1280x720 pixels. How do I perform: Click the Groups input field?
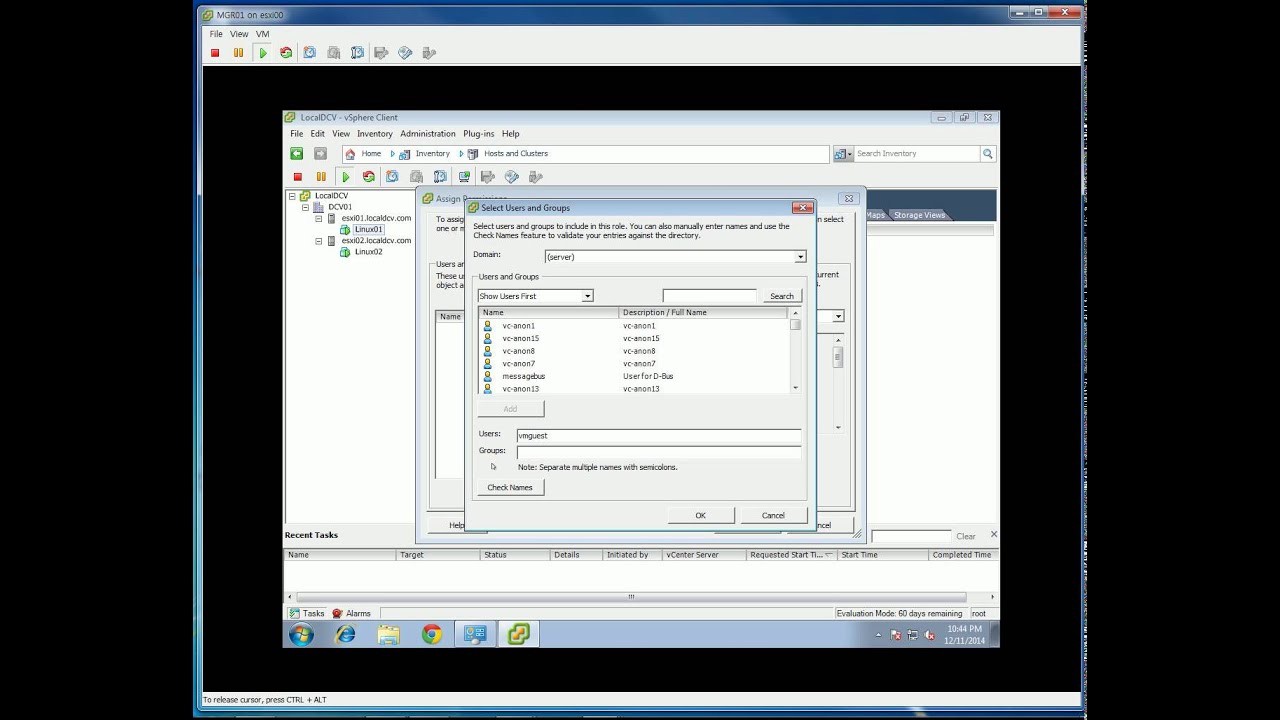[x=659, y=452]
